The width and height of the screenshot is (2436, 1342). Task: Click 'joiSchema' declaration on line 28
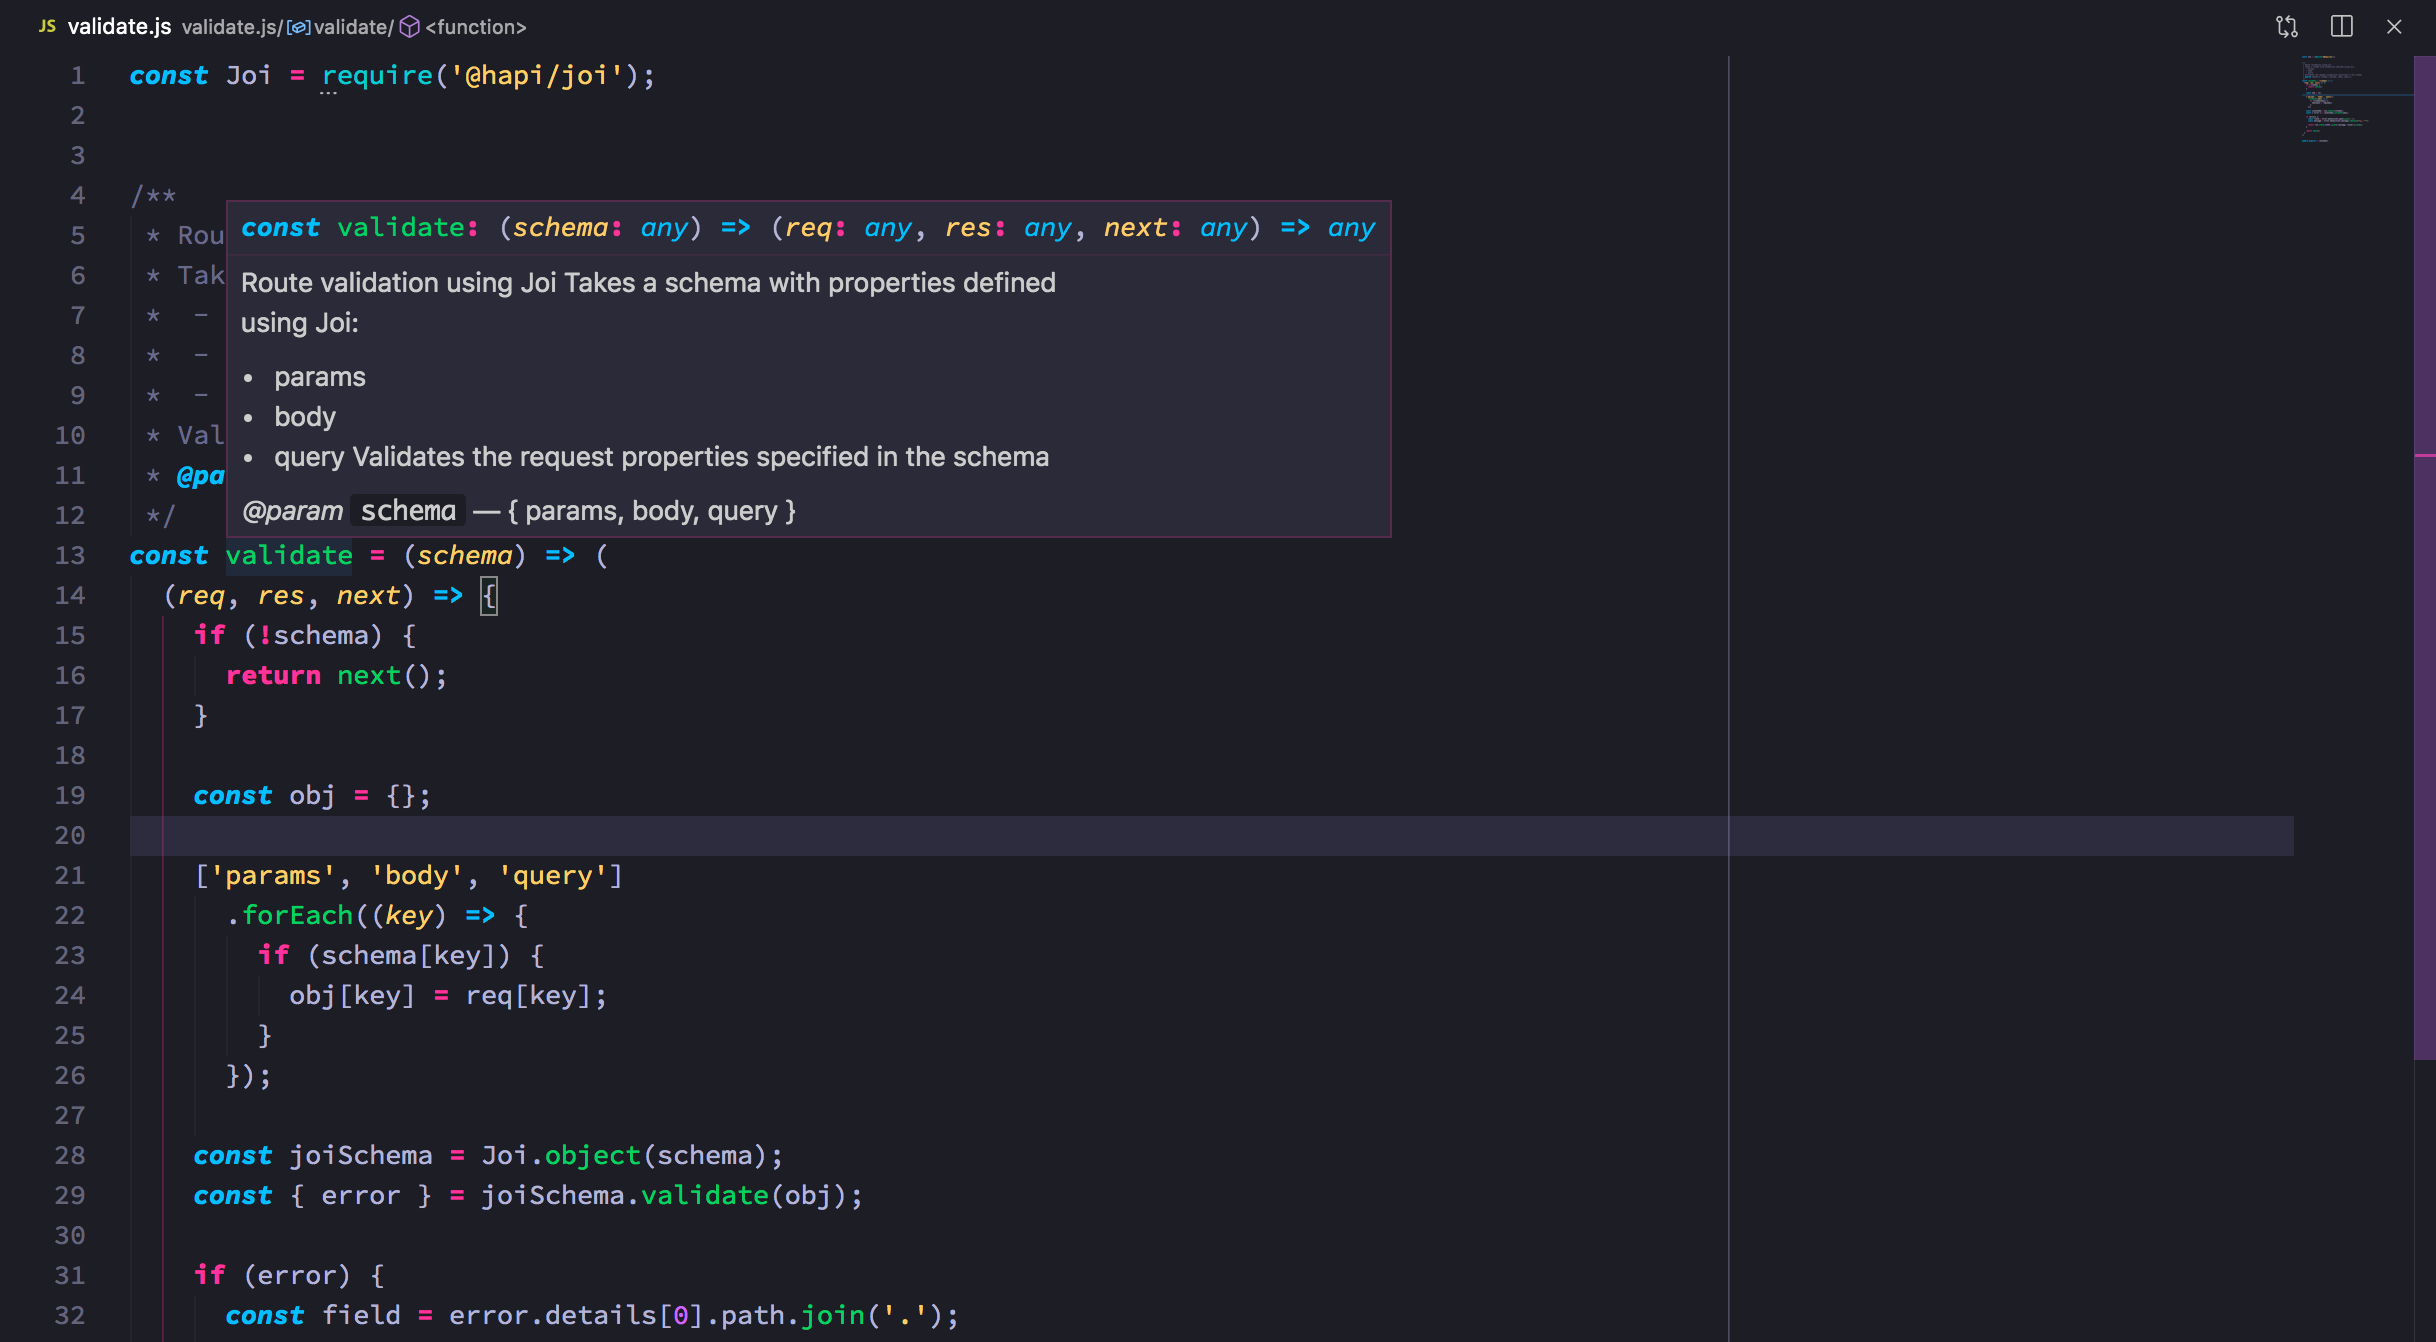pyautogui.click(x=361, y=1156)
